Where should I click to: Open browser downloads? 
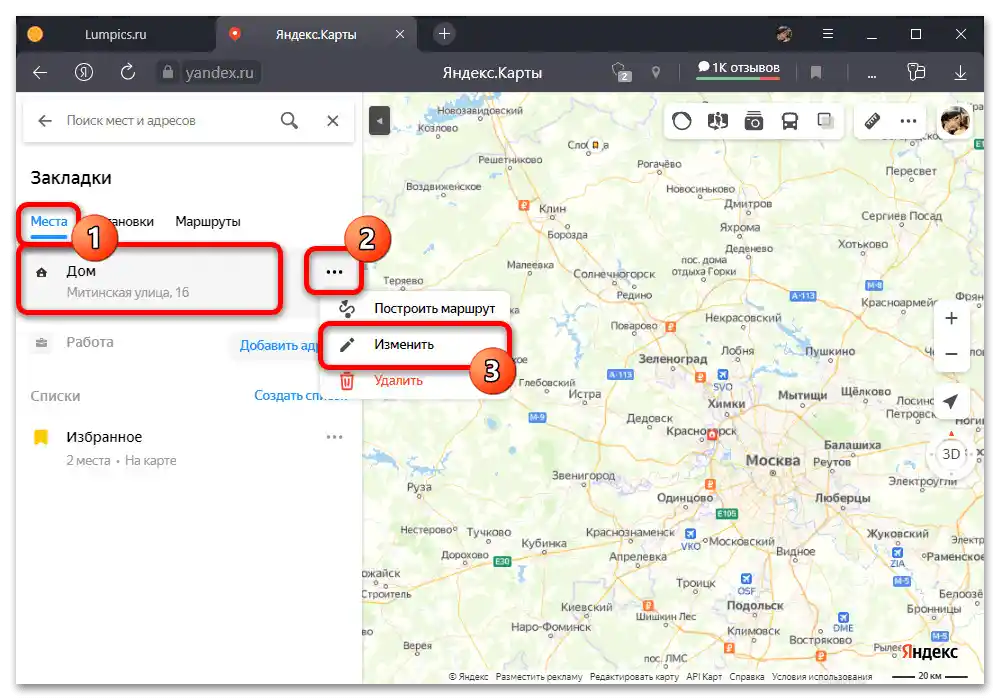tap(960, 73)
